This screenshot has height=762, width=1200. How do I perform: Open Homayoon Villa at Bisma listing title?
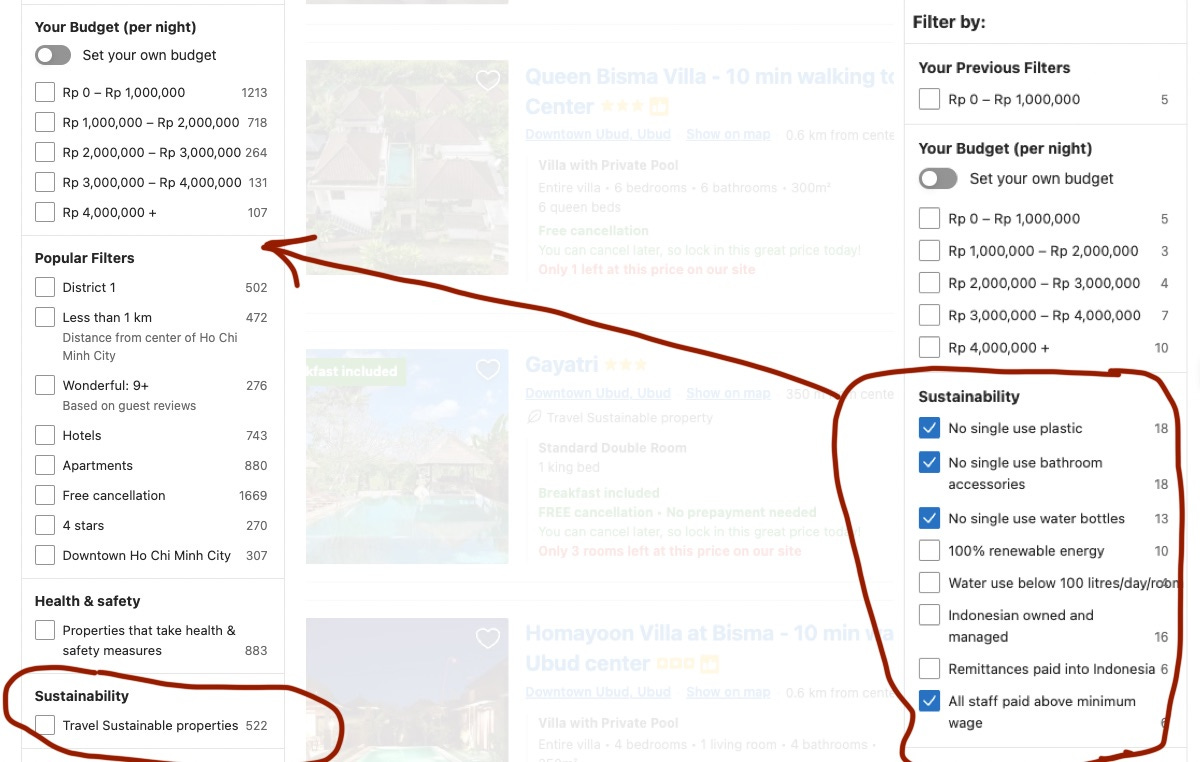click(709, 647)
